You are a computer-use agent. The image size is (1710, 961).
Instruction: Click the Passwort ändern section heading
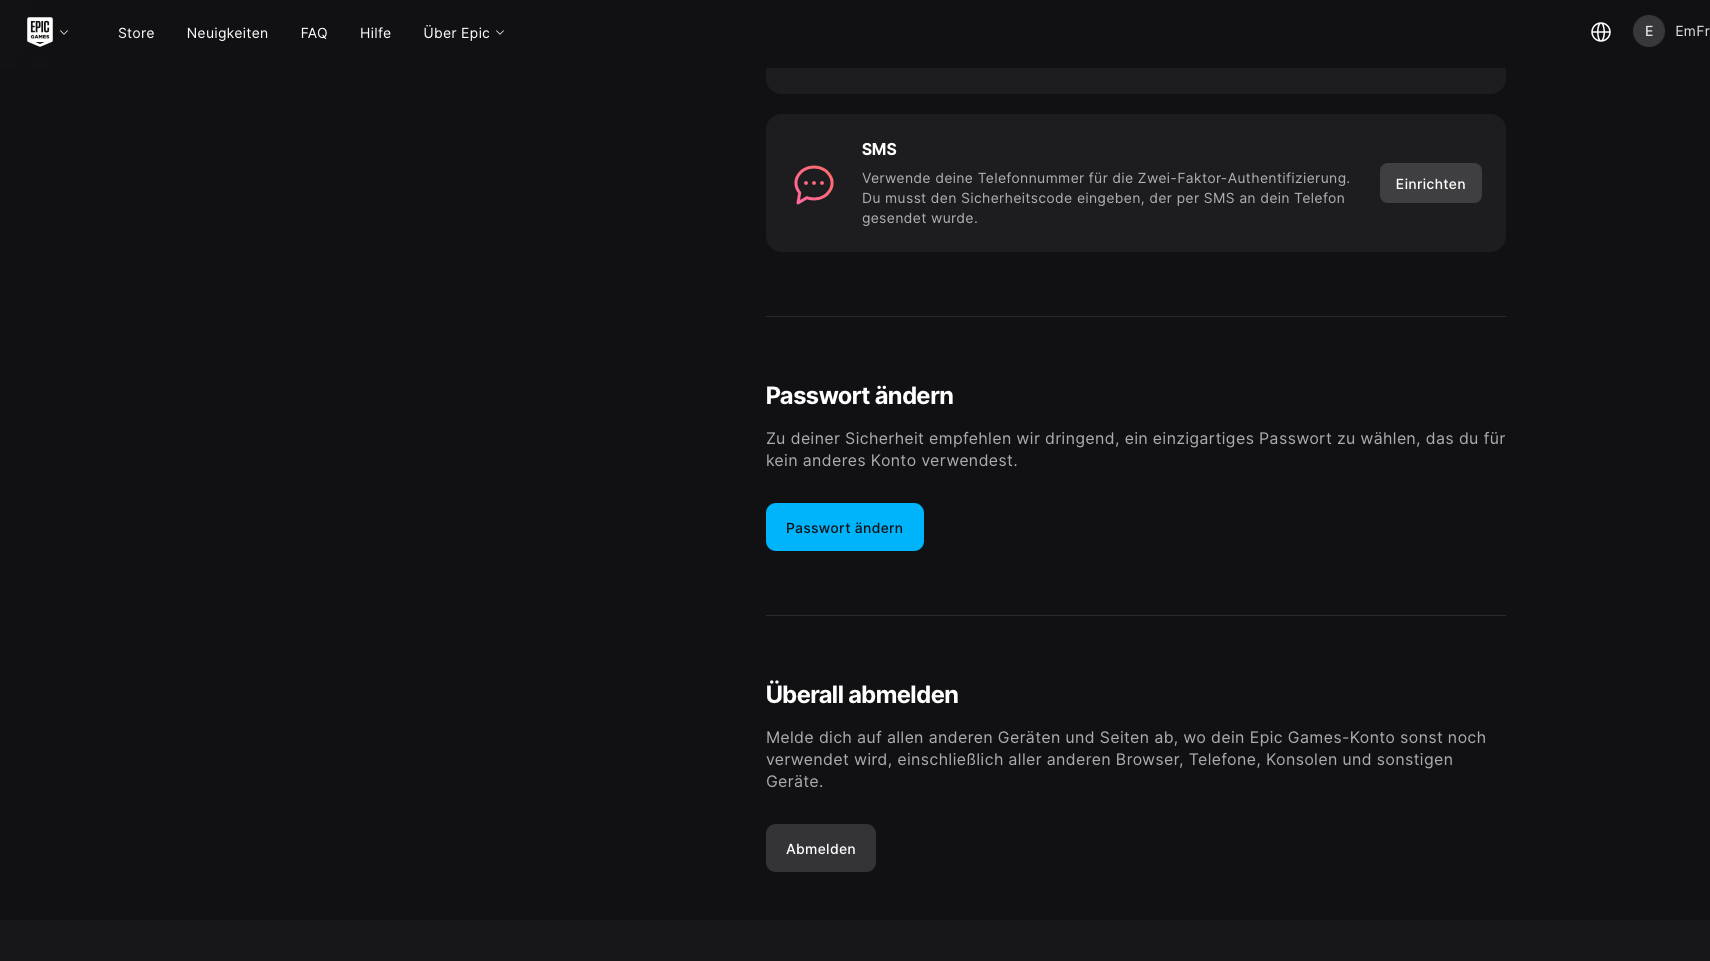(x=859, y=396)
